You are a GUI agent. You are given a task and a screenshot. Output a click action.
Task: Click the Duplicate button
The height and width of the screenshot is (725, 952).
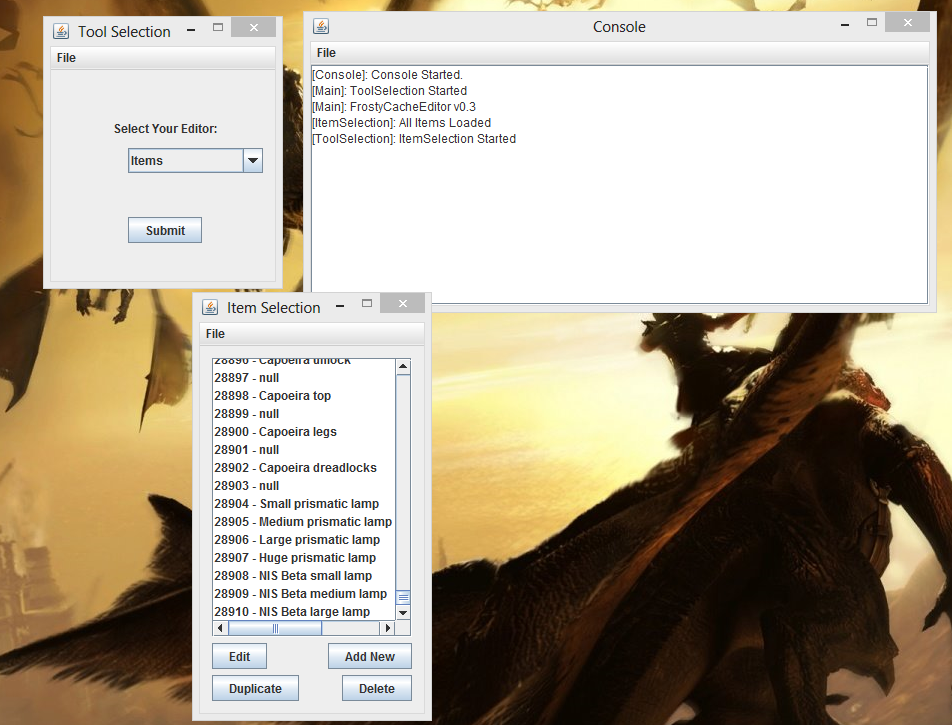click(x=255, y=689)
